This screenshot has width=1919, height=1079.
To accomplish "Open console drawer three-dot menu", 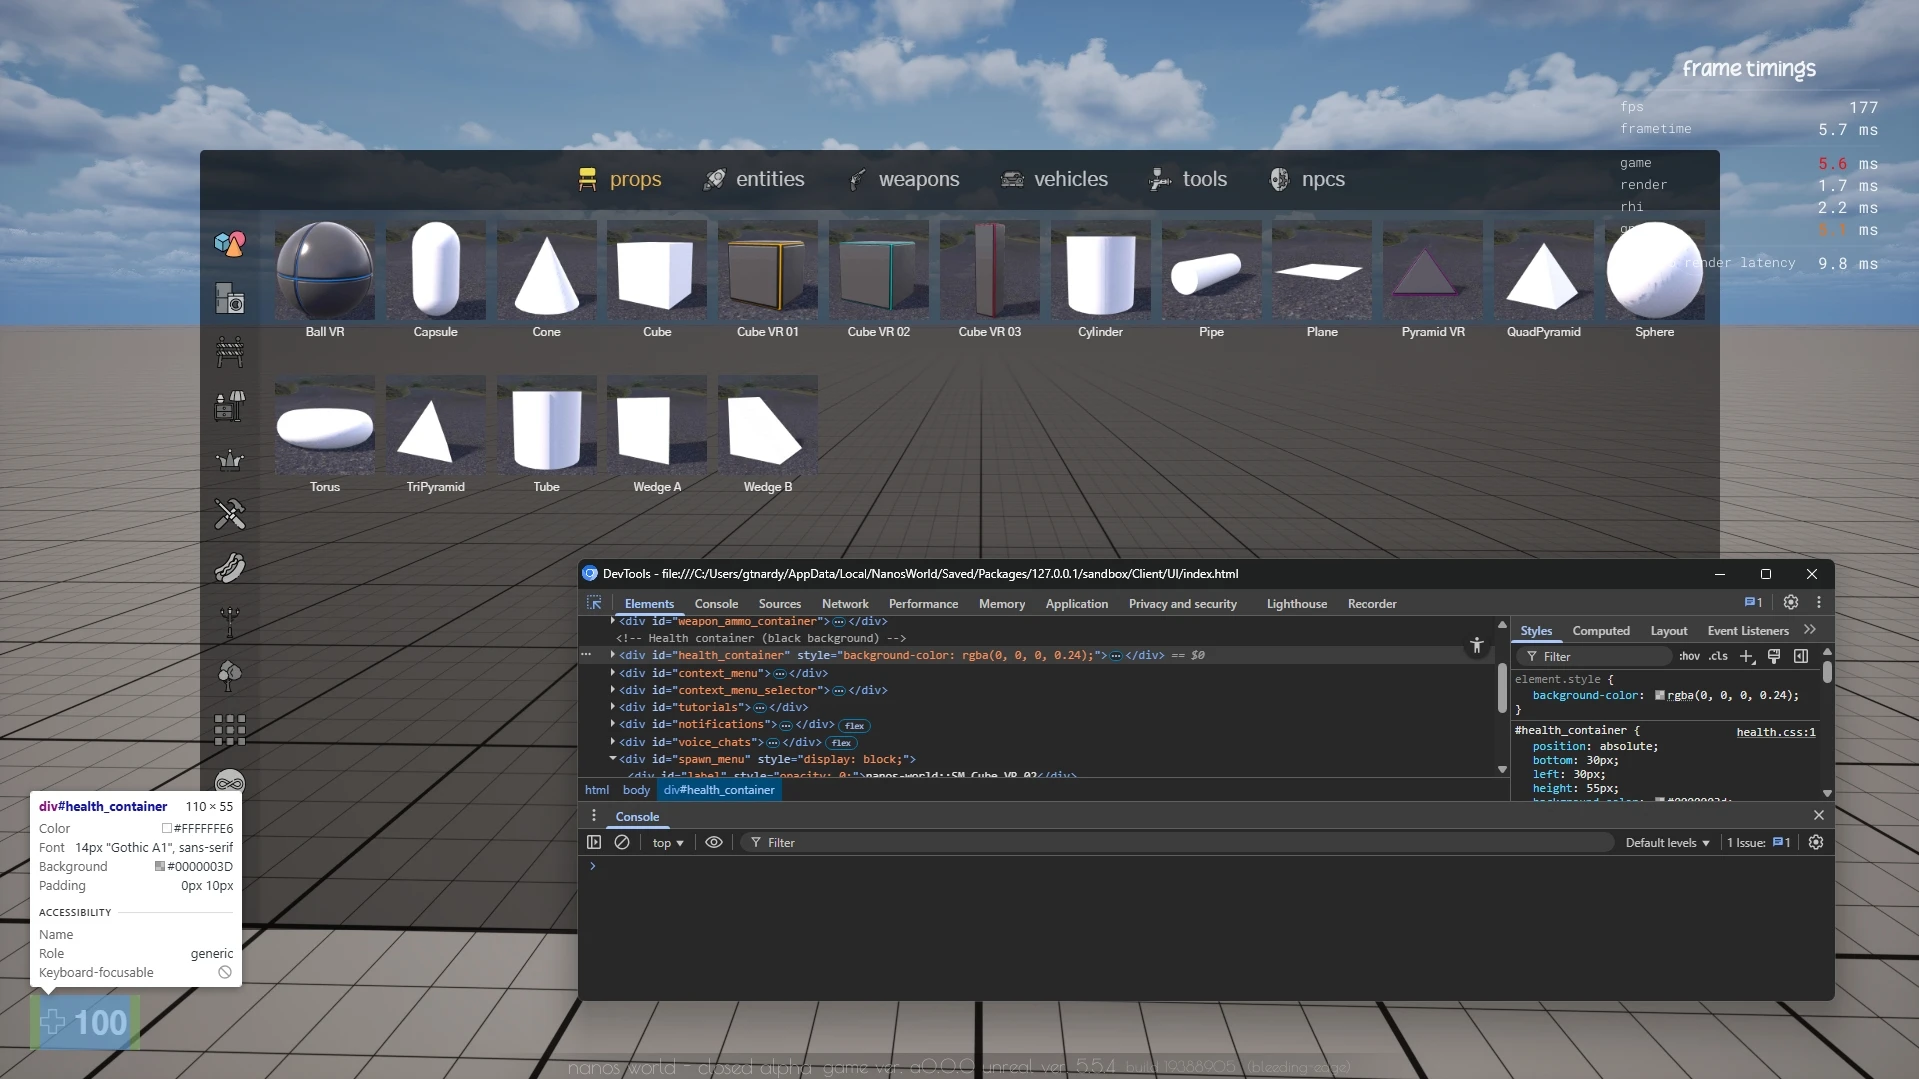I will pyautogui.click(x=594, y=816).
